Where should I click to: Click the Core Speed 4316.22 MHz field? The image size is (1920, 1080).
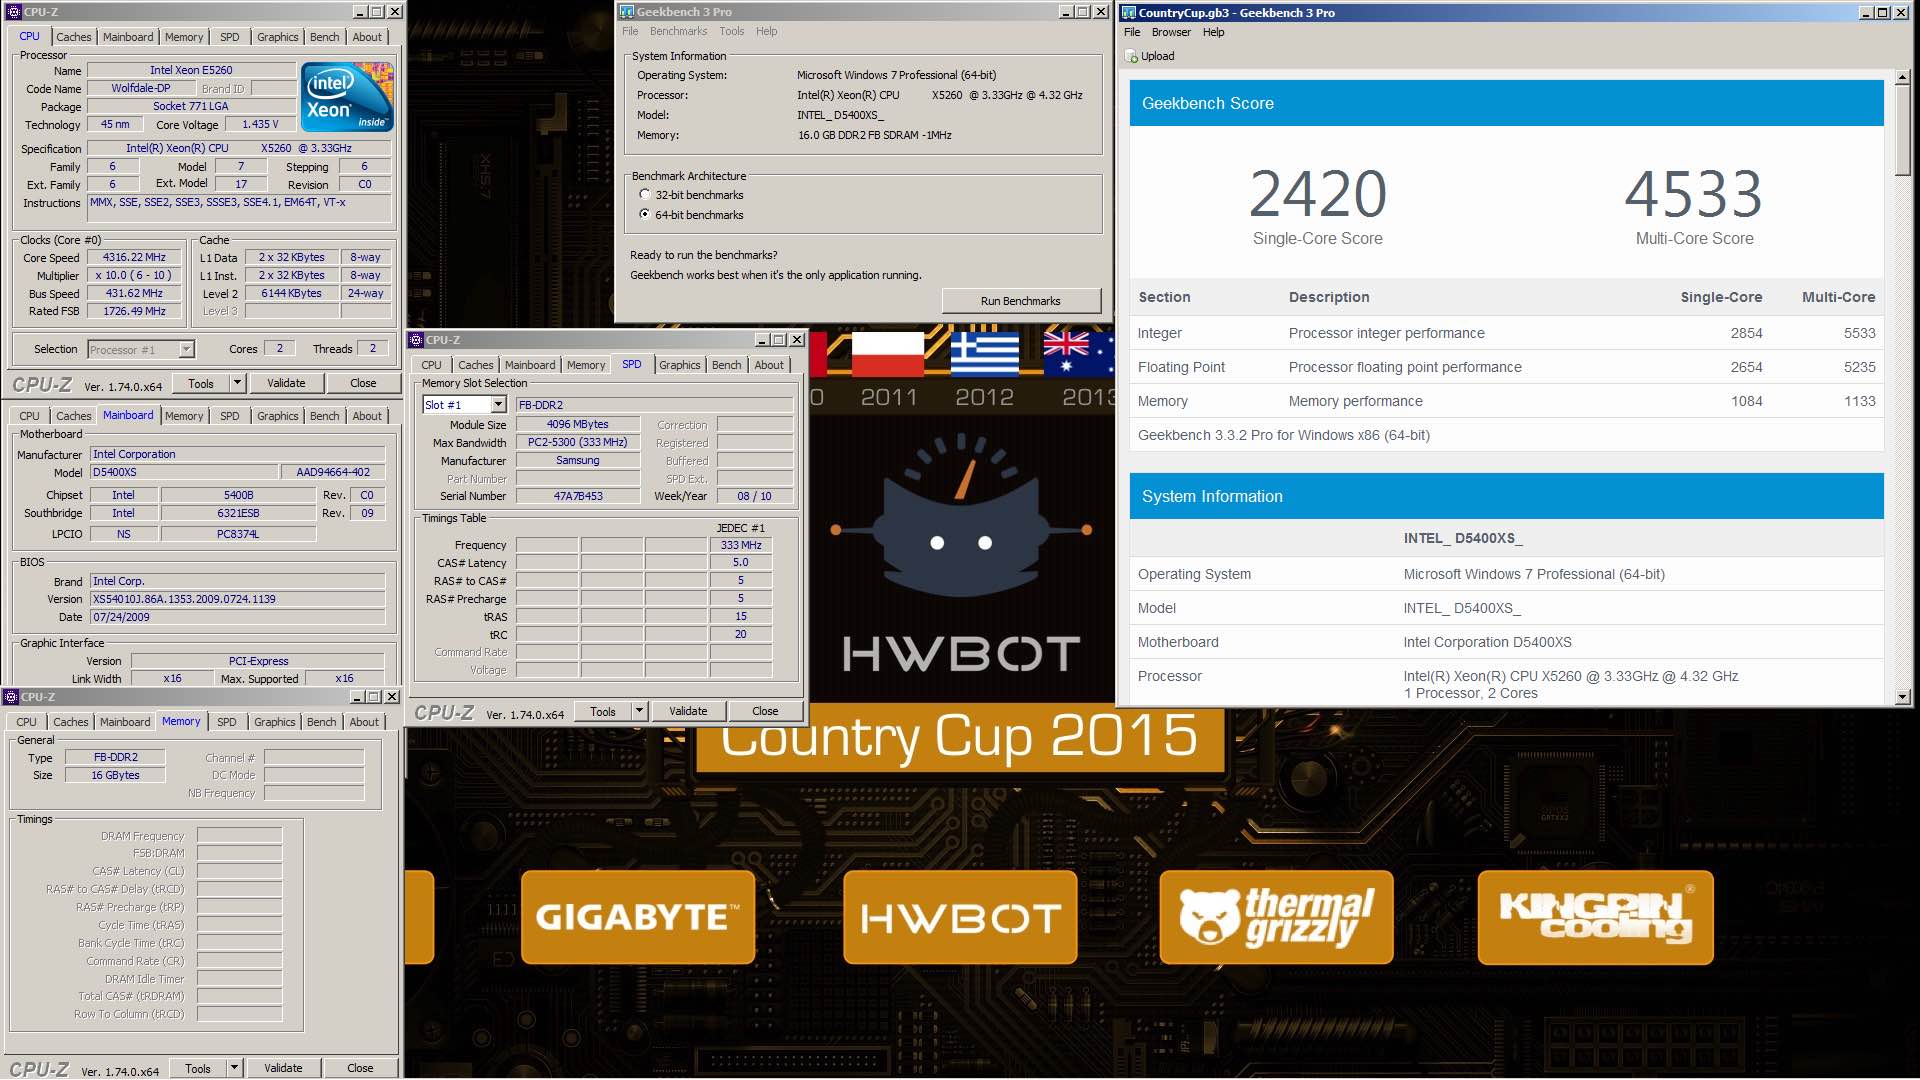pos(134,257)
